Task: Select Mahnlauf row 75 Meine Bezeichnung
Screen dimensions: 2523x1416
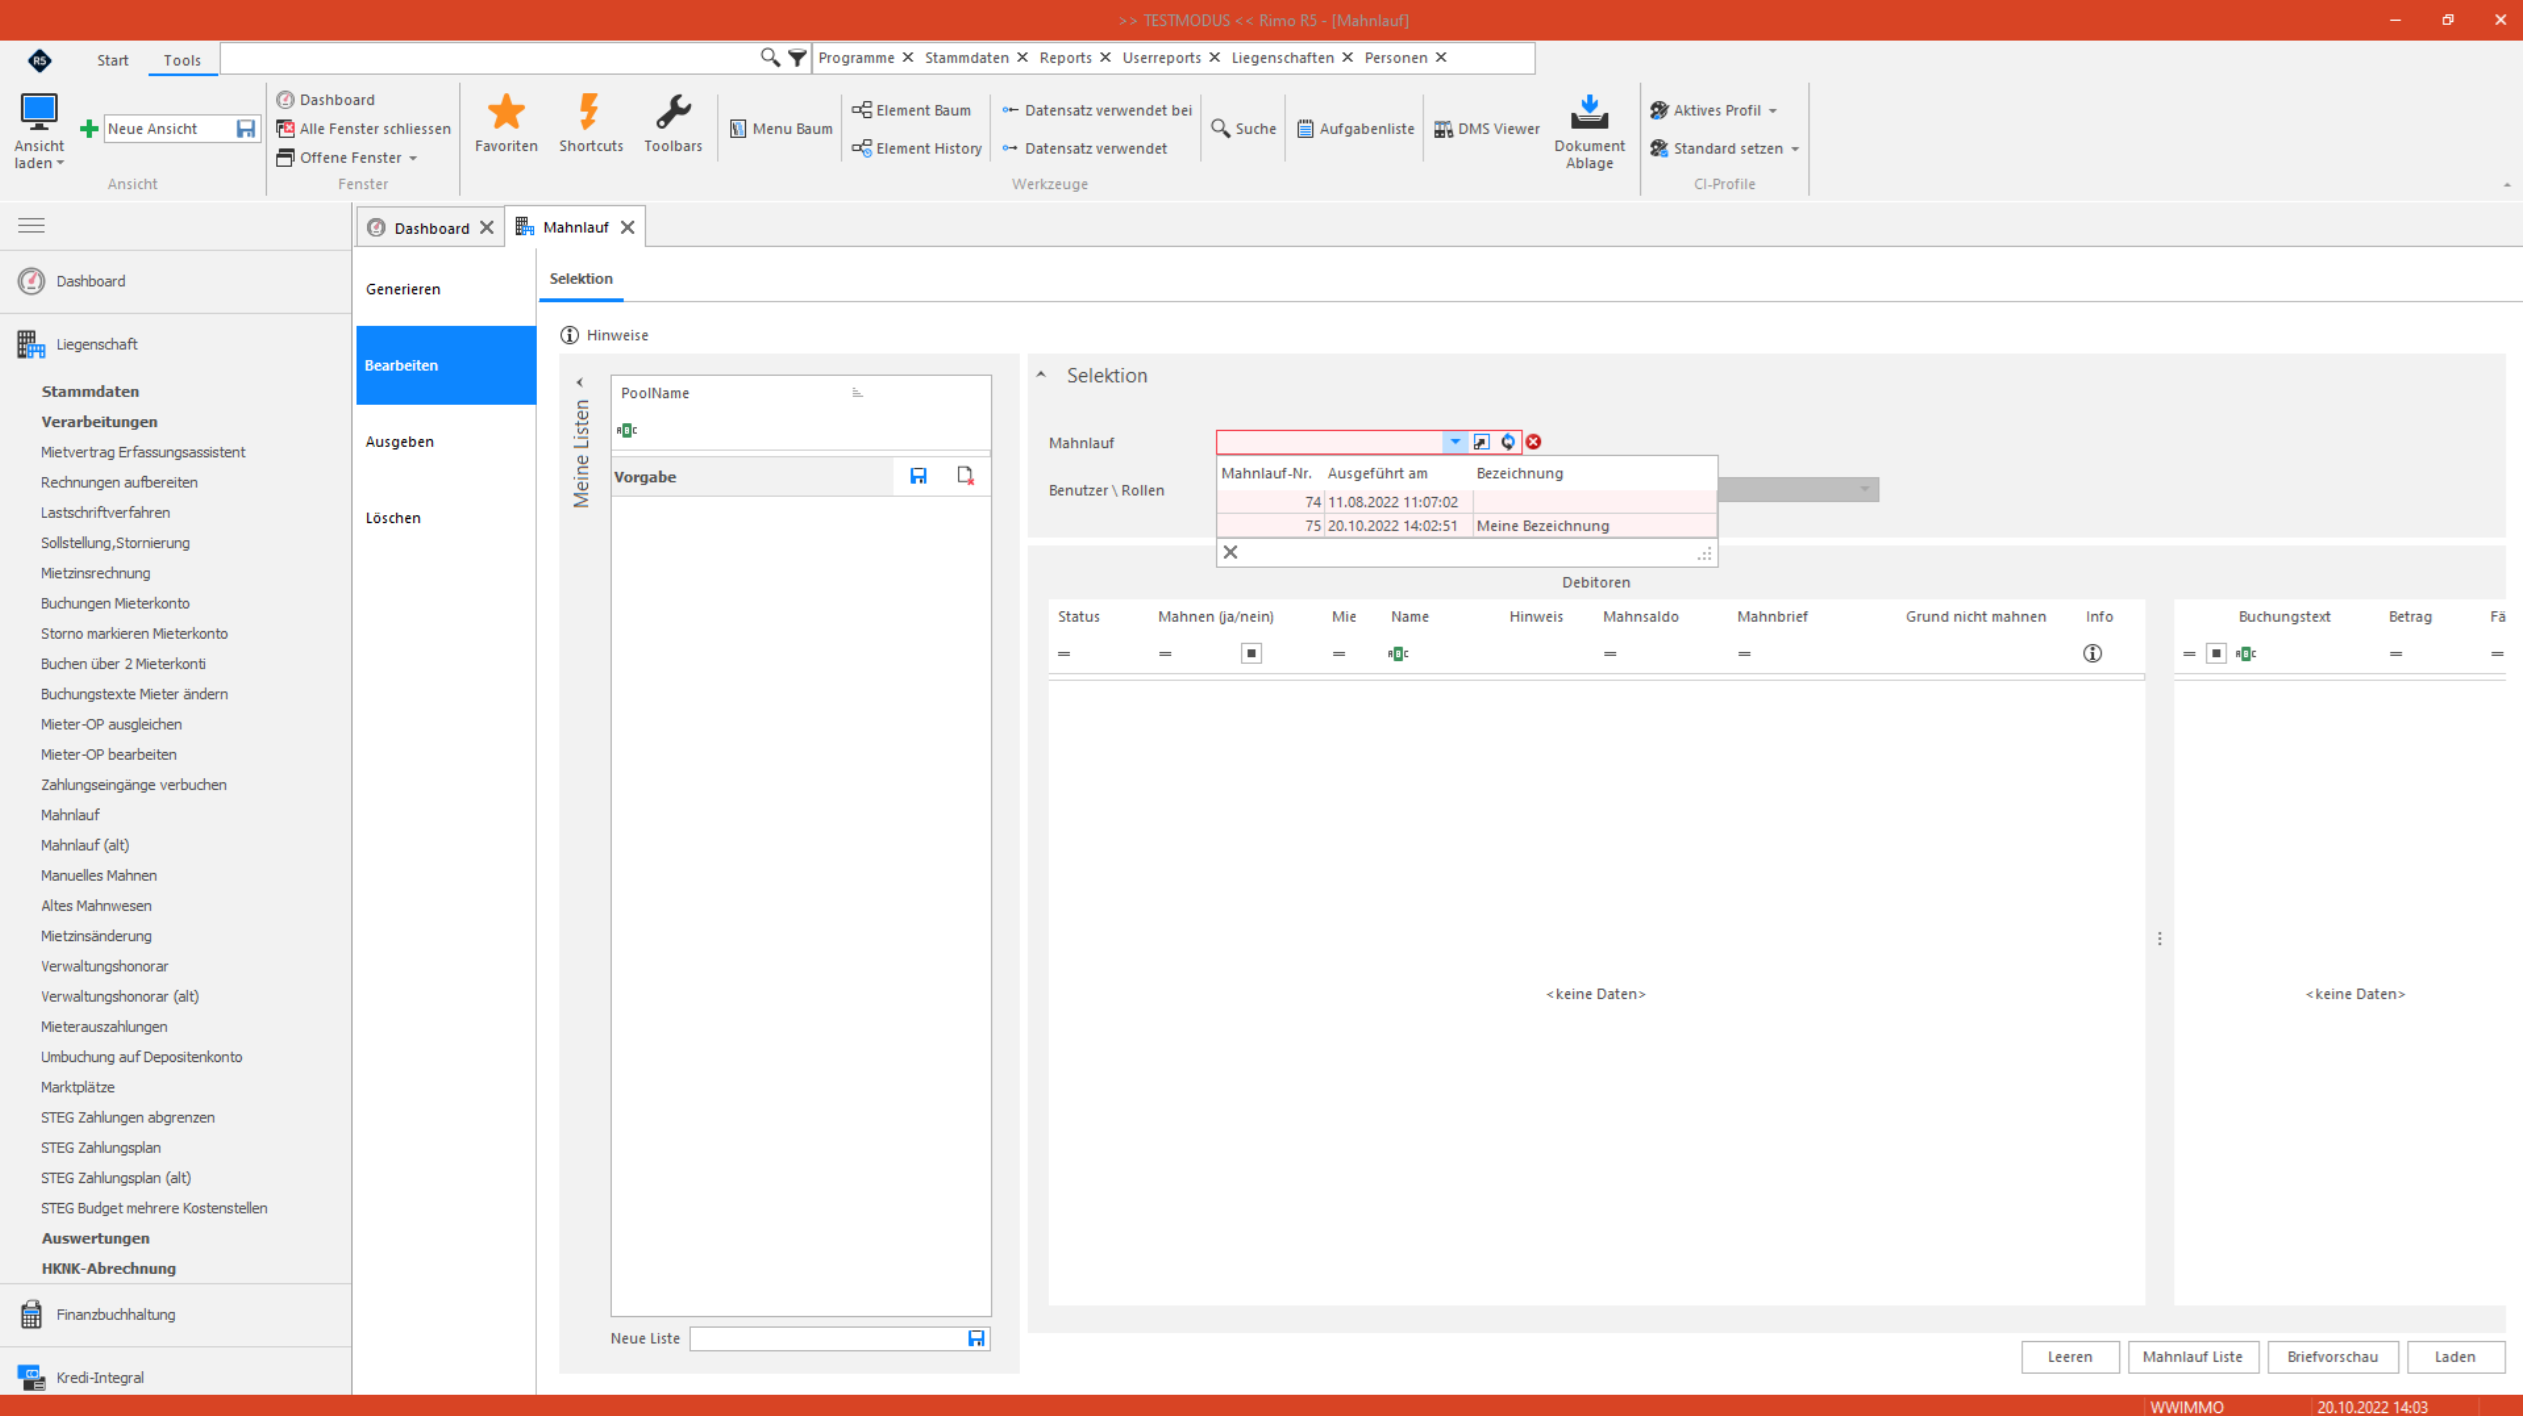Action: point(1466,526)
